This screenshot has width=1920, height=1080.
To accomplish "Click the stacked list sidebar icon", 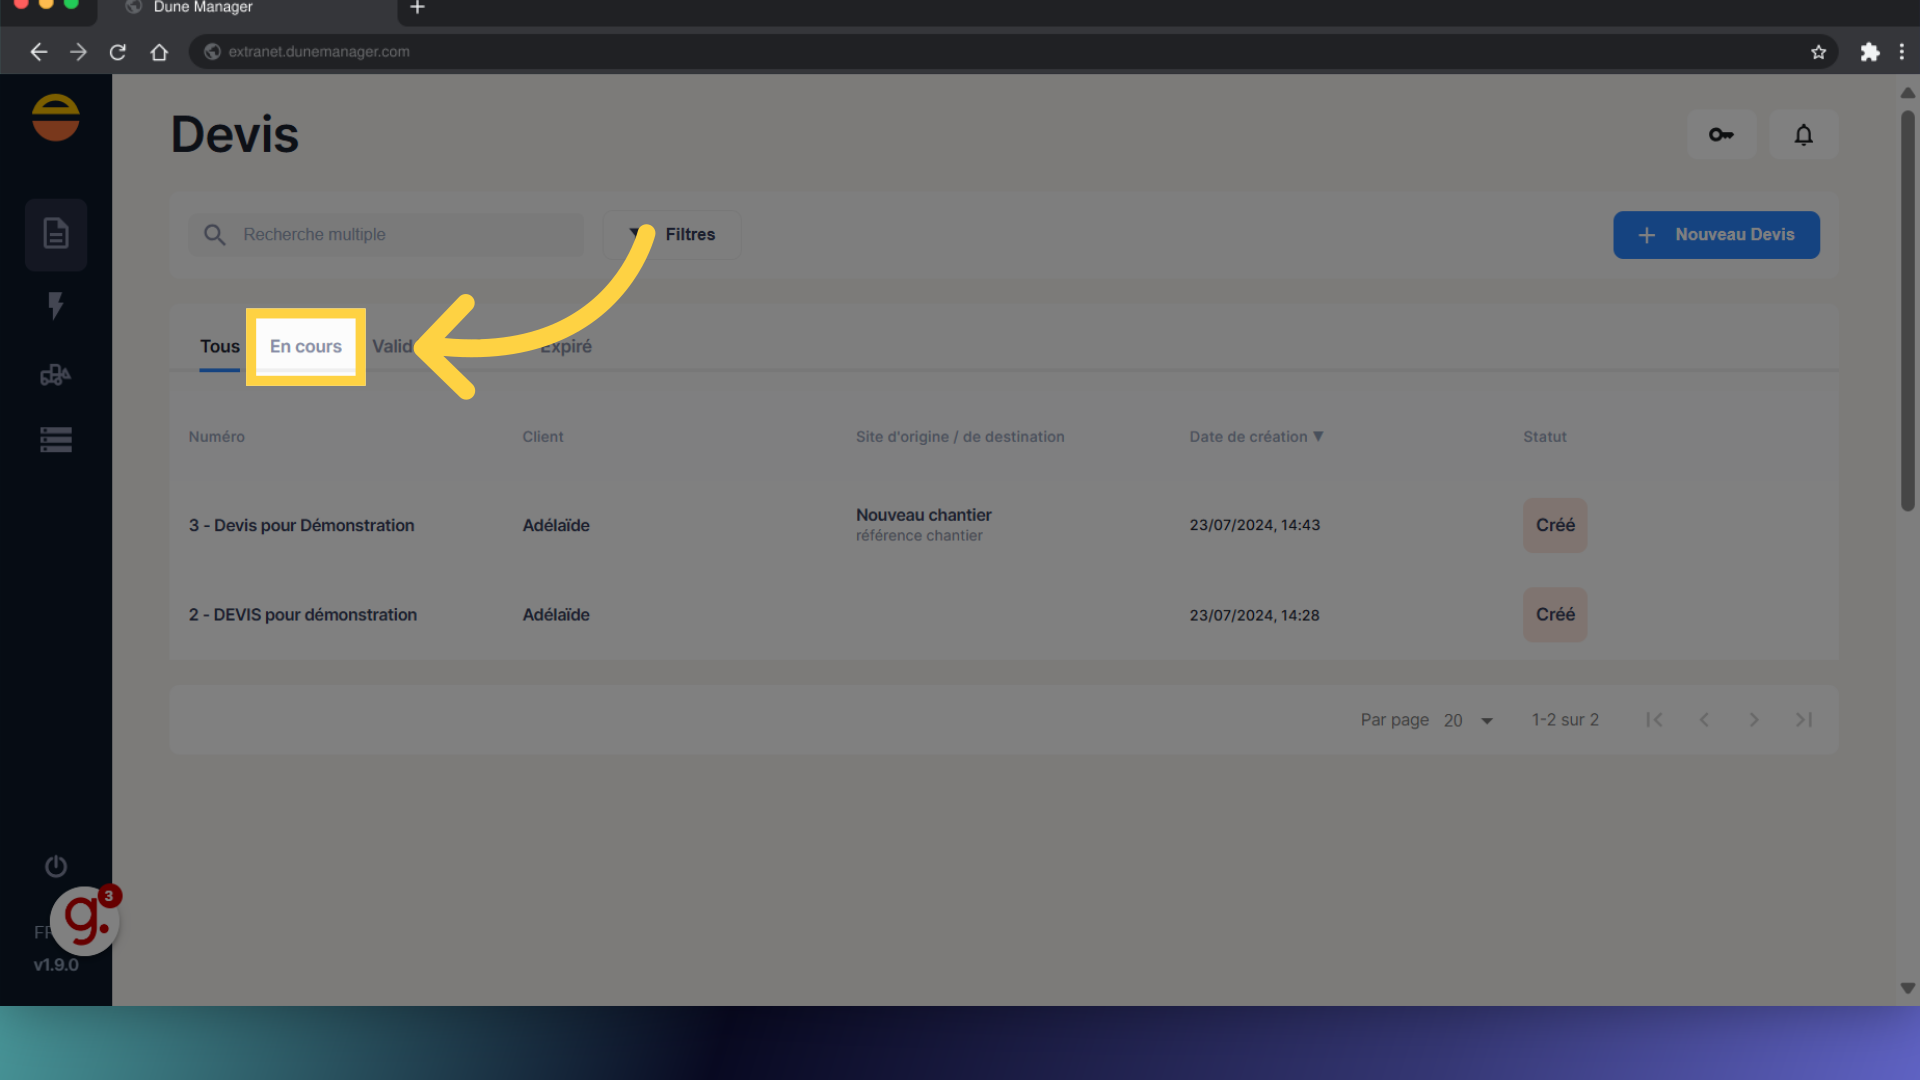I will click(56, 440).
